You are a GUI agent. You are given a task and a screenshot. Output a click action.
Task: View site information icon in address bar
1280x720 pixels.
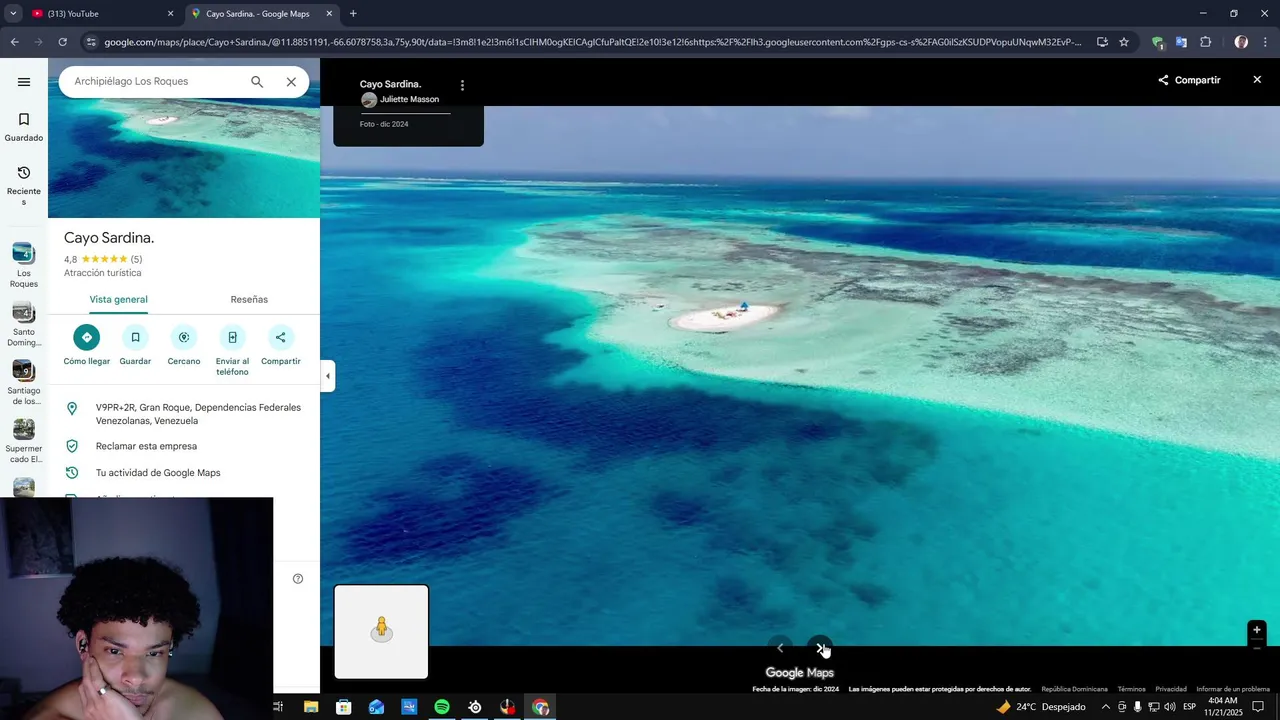(91, 42)
